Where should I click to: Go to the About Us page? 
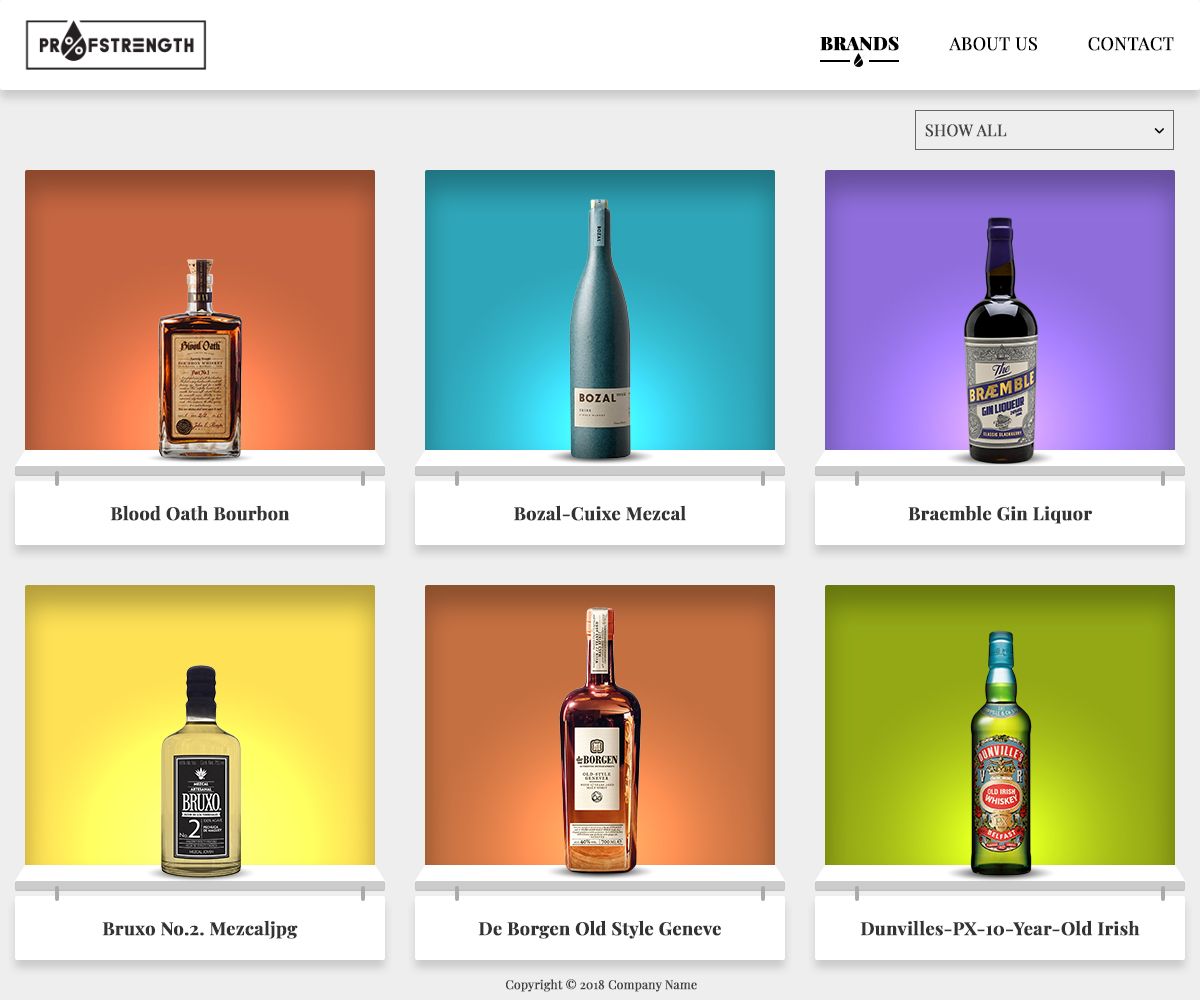pos(993,44)
